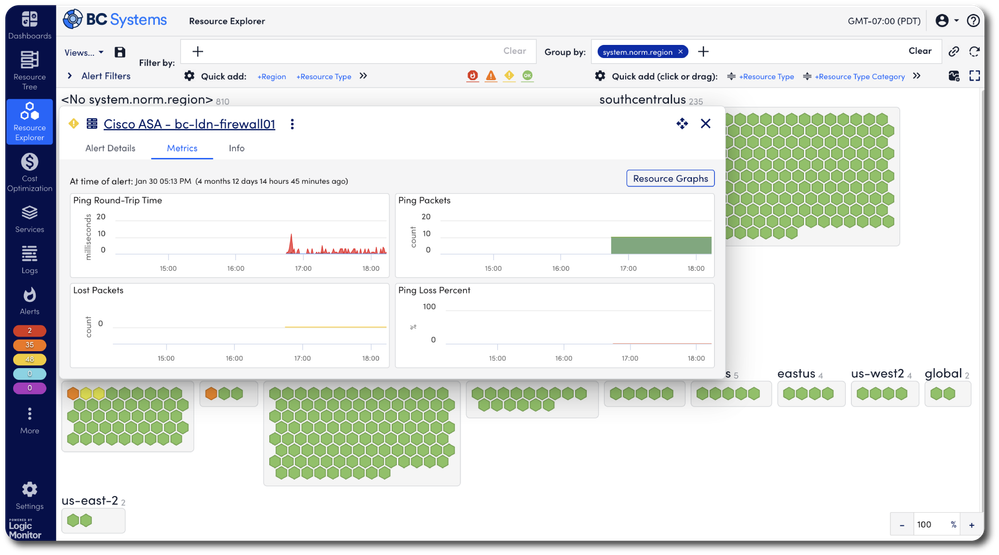Open the Services sidebar item
This screenshot has width=999, height=555.
coord(29,219)
